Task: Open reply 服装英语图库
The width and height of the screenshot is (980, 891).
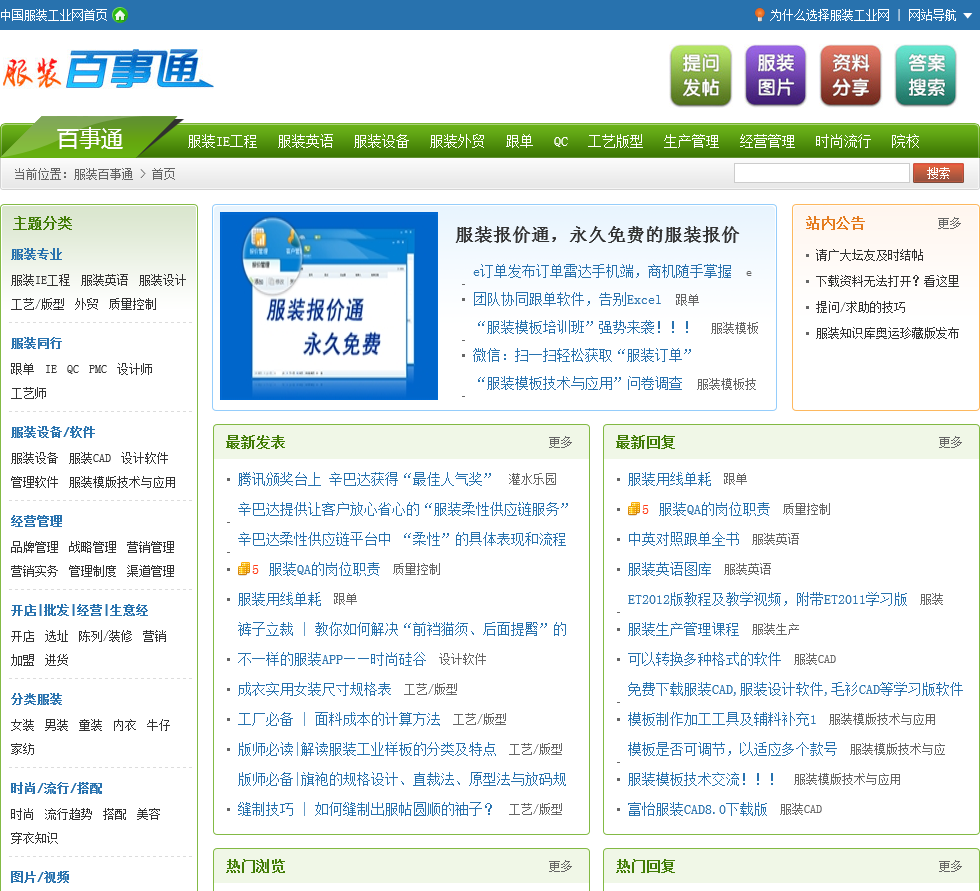Action: tap(669, 569)
